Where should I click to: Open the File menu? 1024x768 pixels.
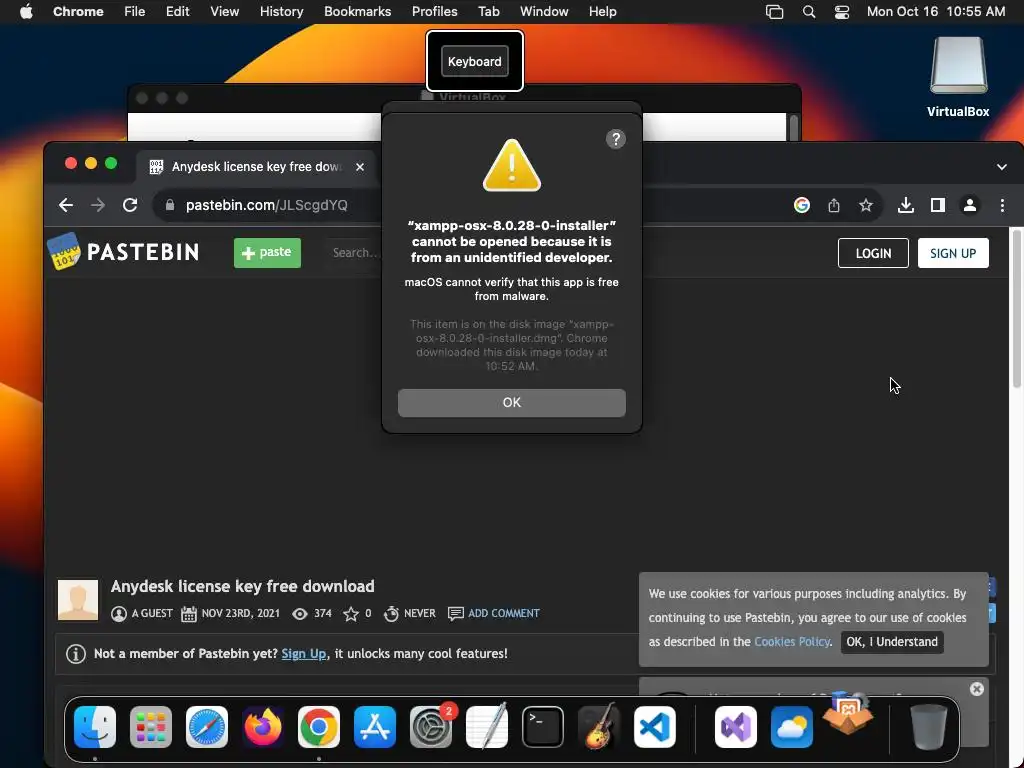click(x=135, y=12)
